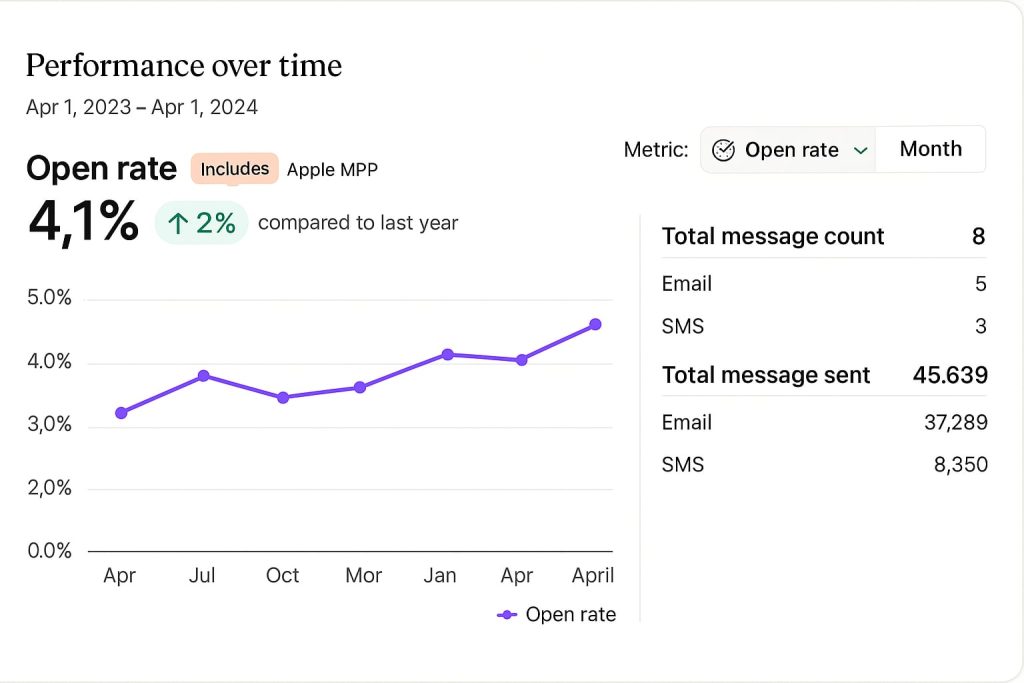Click the date range Apr 1, 2023 text

[x=78, y=108]
